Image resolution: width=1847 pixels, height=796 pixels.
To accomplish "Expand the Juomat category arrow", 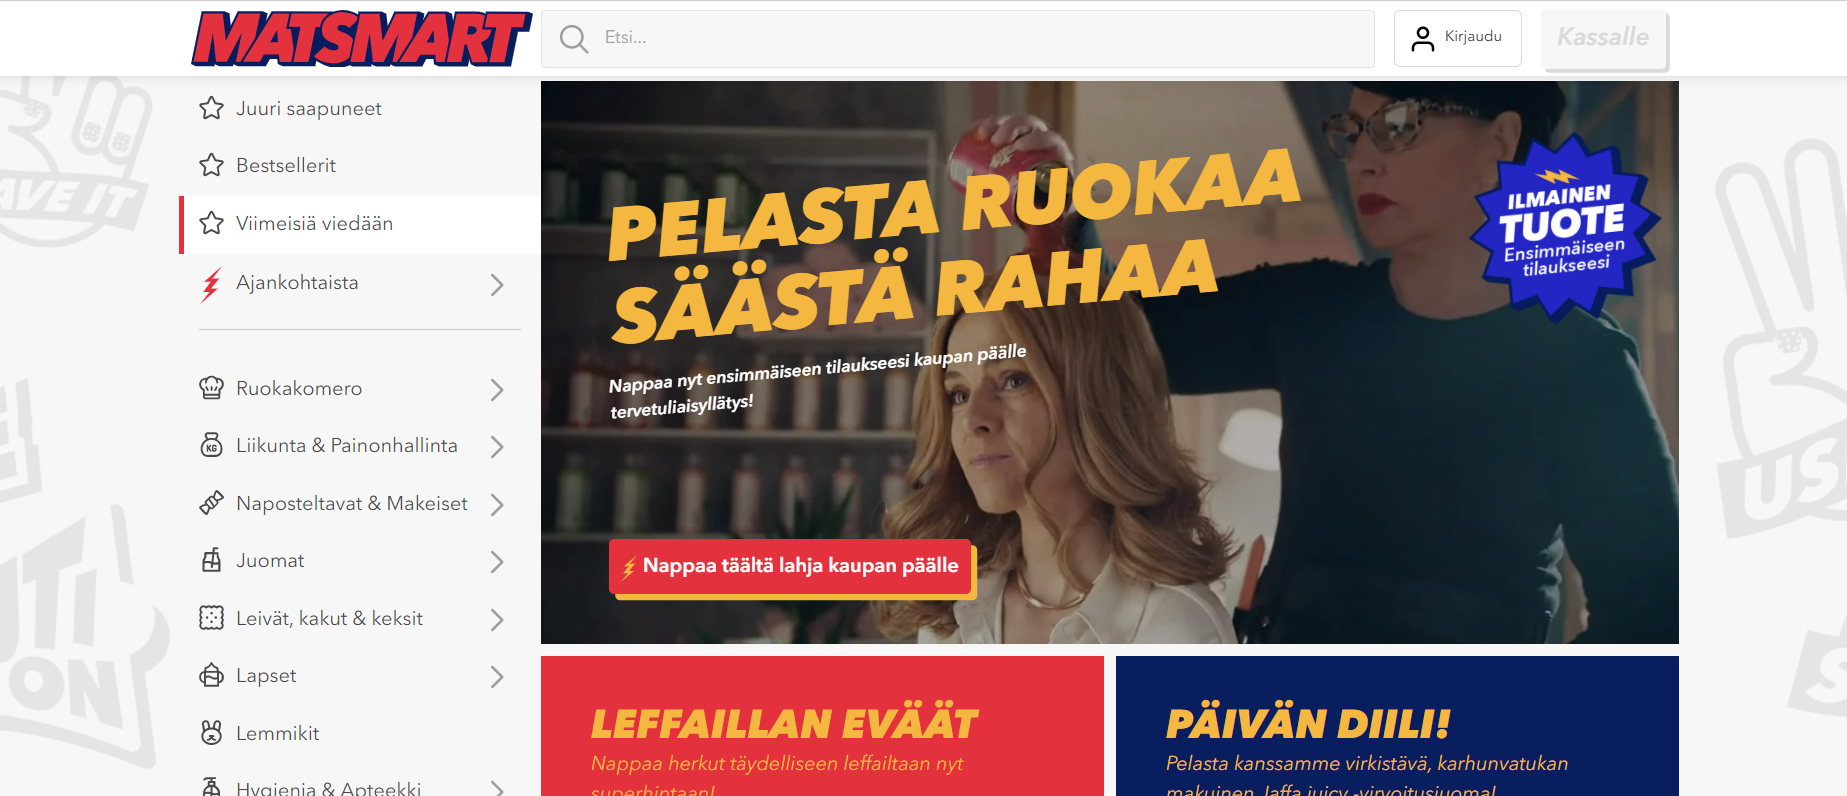I will 497,562.
